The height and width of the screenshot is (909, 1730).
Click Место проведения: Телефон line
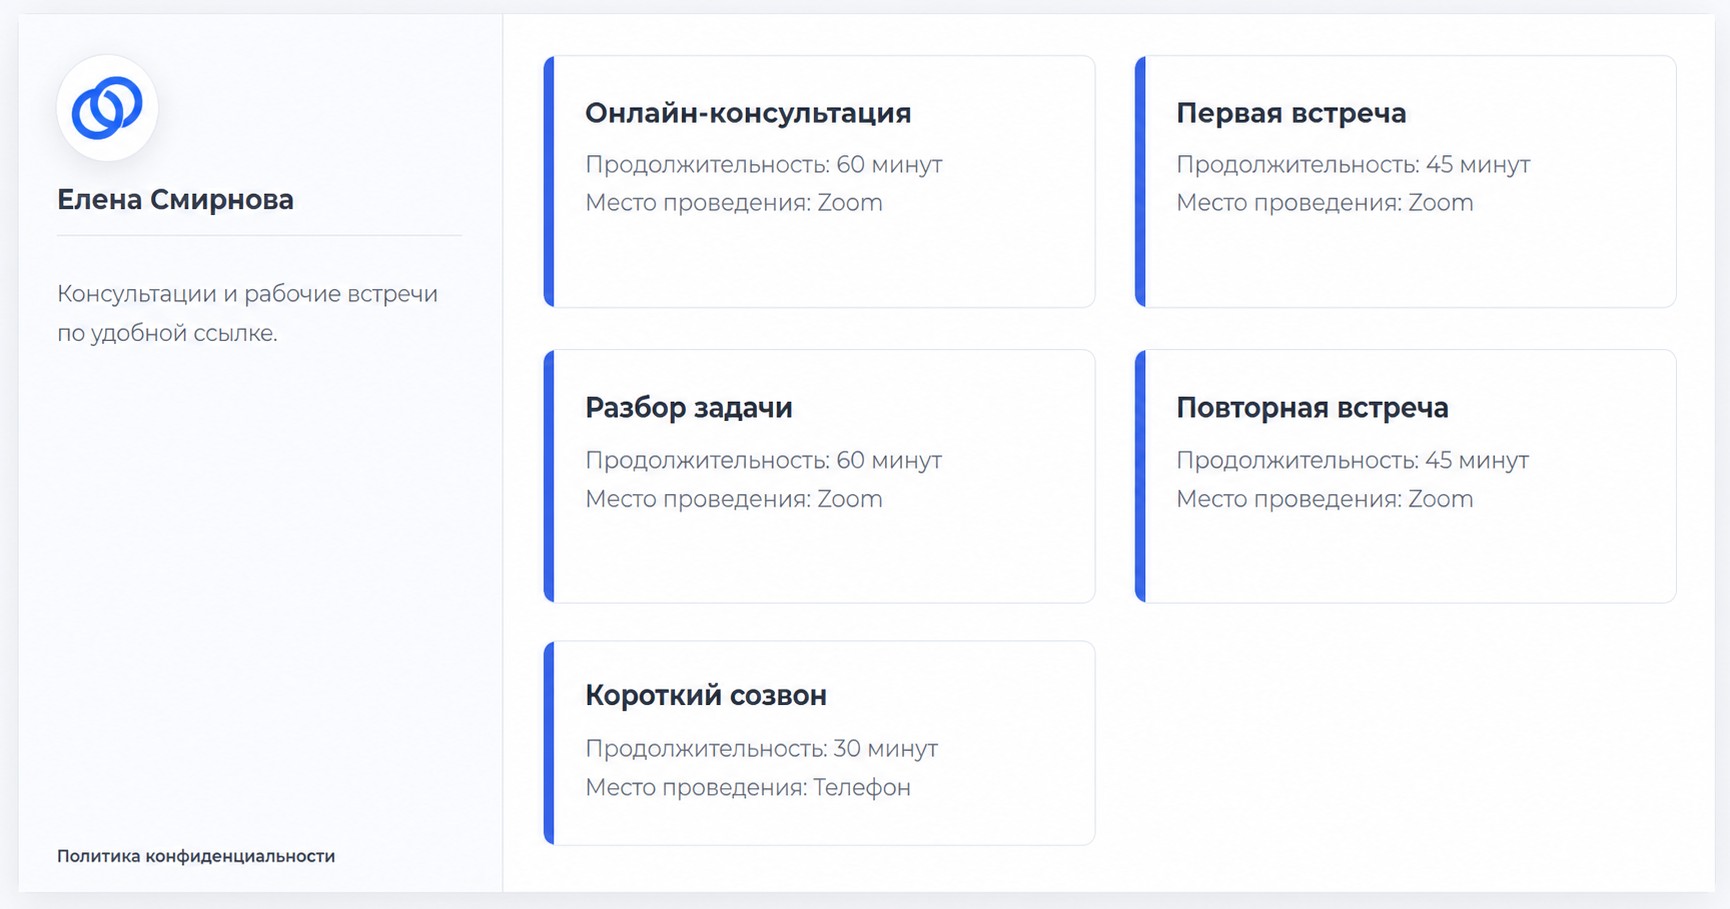coord(748,787)
